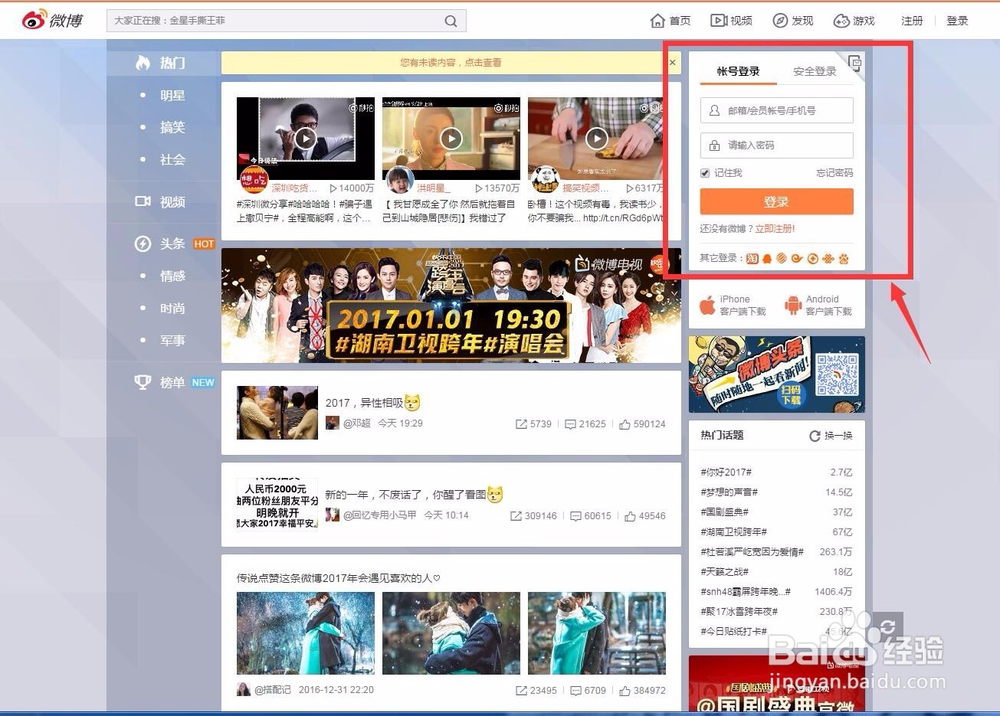This screenshot has height=716, width=1000.
Task: Toggle the 记住我 remember me checkbox
Action: (x=705, y=173)
